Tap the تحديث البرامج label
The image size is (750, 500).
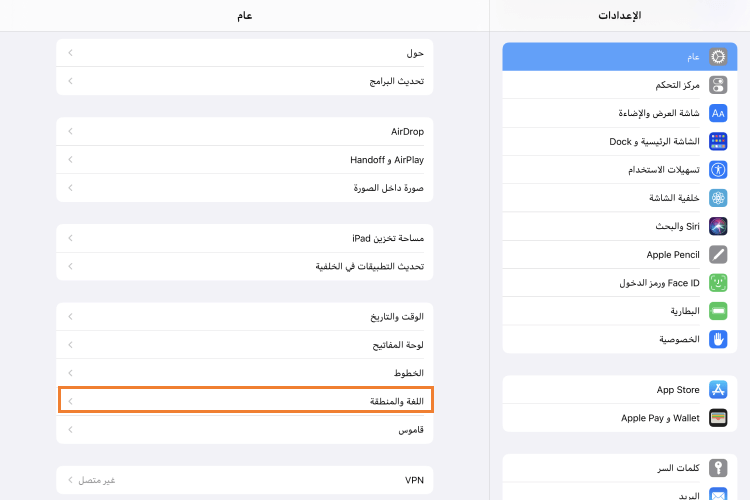click(x=397, y=81)
